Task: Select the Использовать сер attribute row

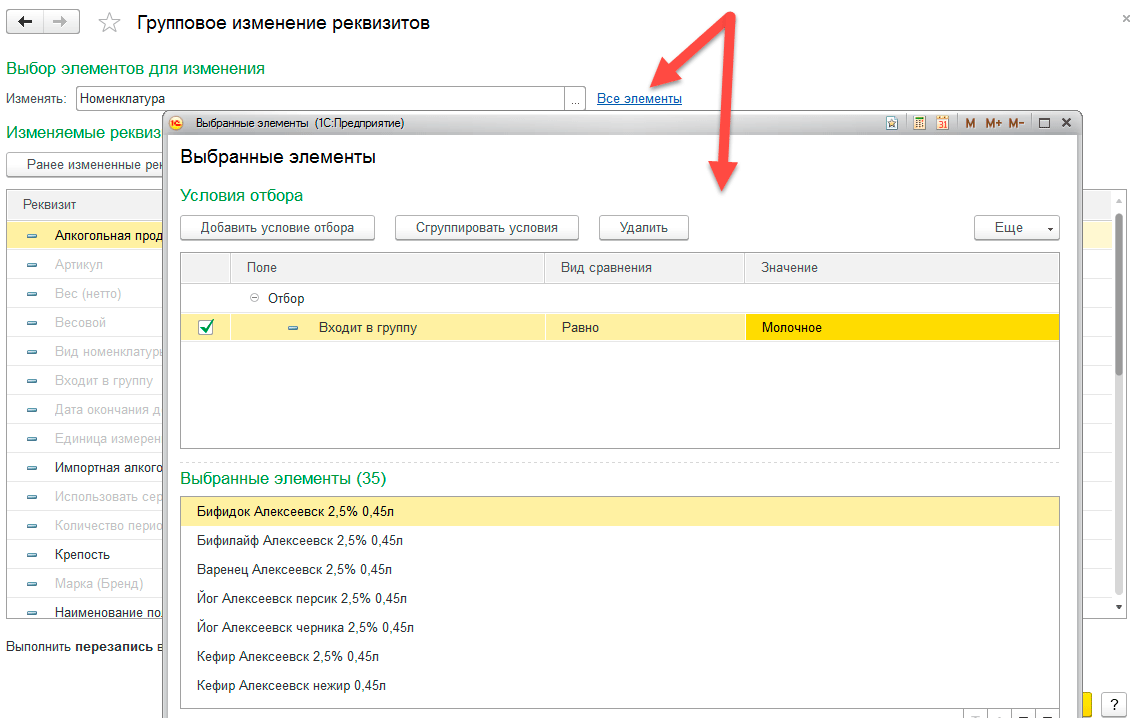Action: [x=85, y=497]
